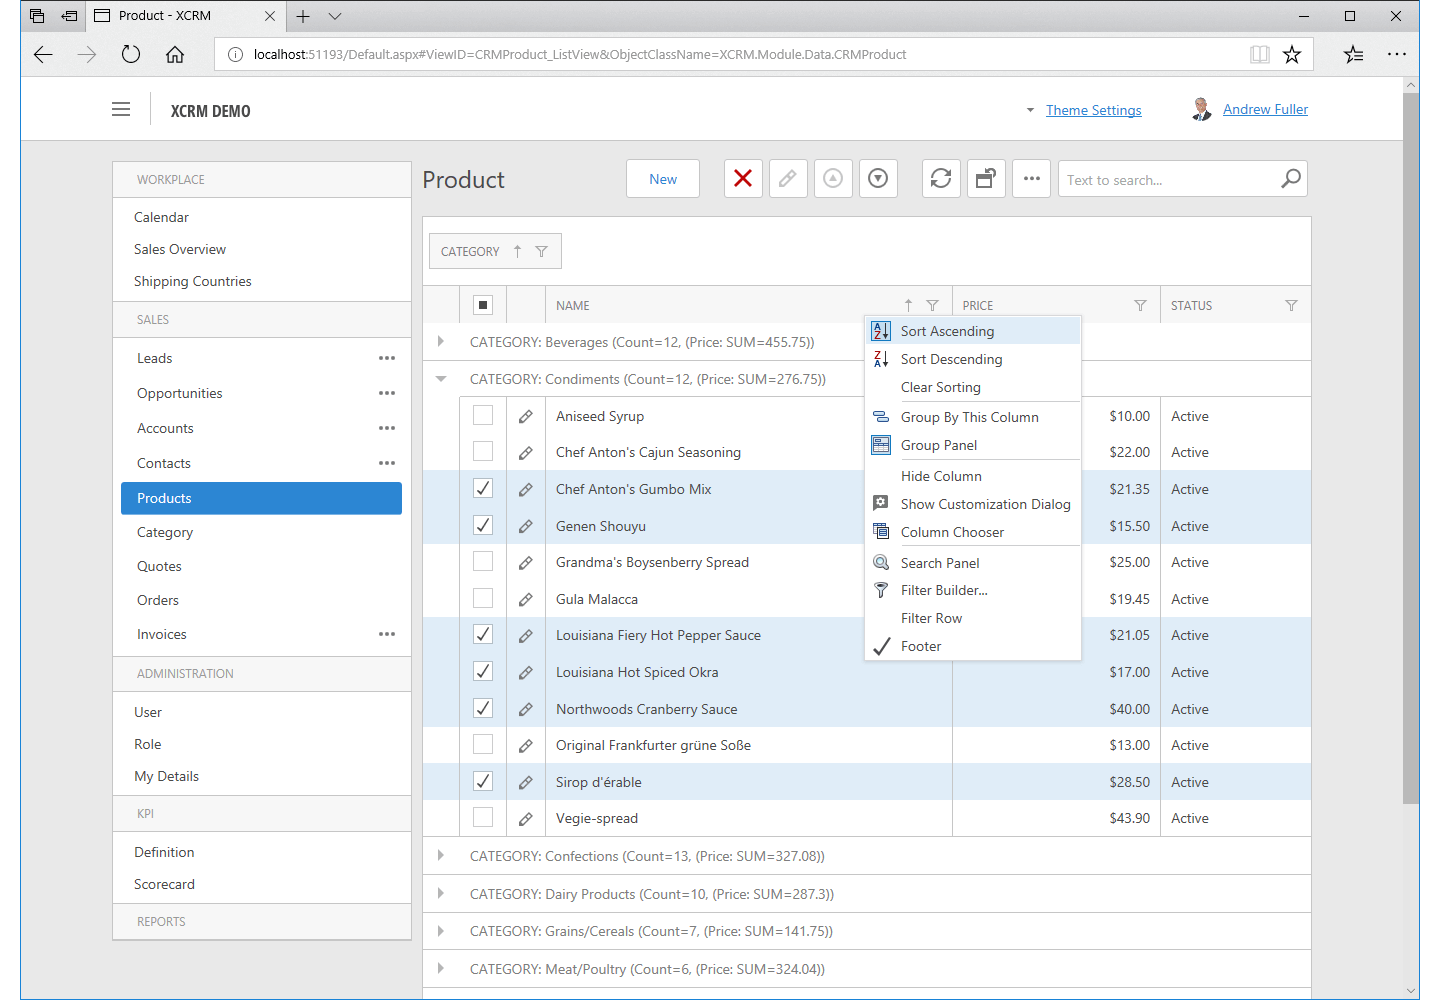
Task: Check the Aniseed Syrup row checkbox
Action: click(483, 415)
